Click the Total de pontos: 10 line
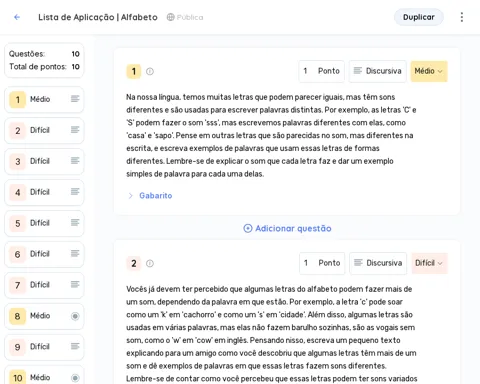This screenshot has width=480, height=384. pos(44,67)
